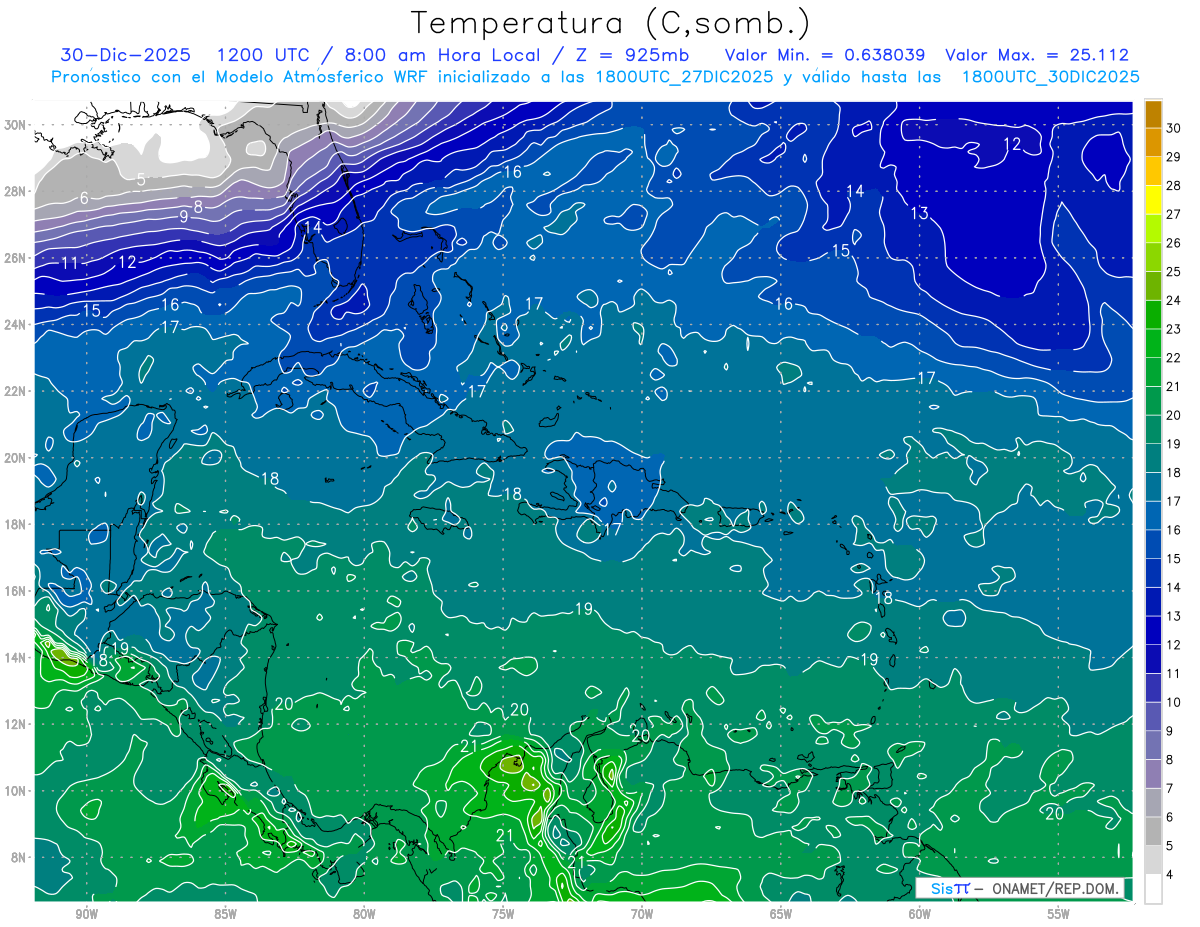Click the 8N latitude axis label
Screen dimensions: 1200x927
click(x=20, y=857)
